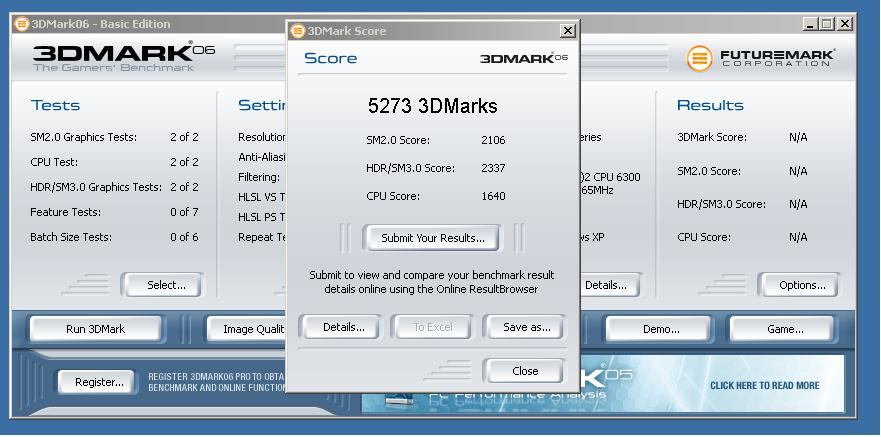Screen dimensions: 881x437
Task: Click the Register 3DMark06 Pro banner text
Action: tap(217, 382)
